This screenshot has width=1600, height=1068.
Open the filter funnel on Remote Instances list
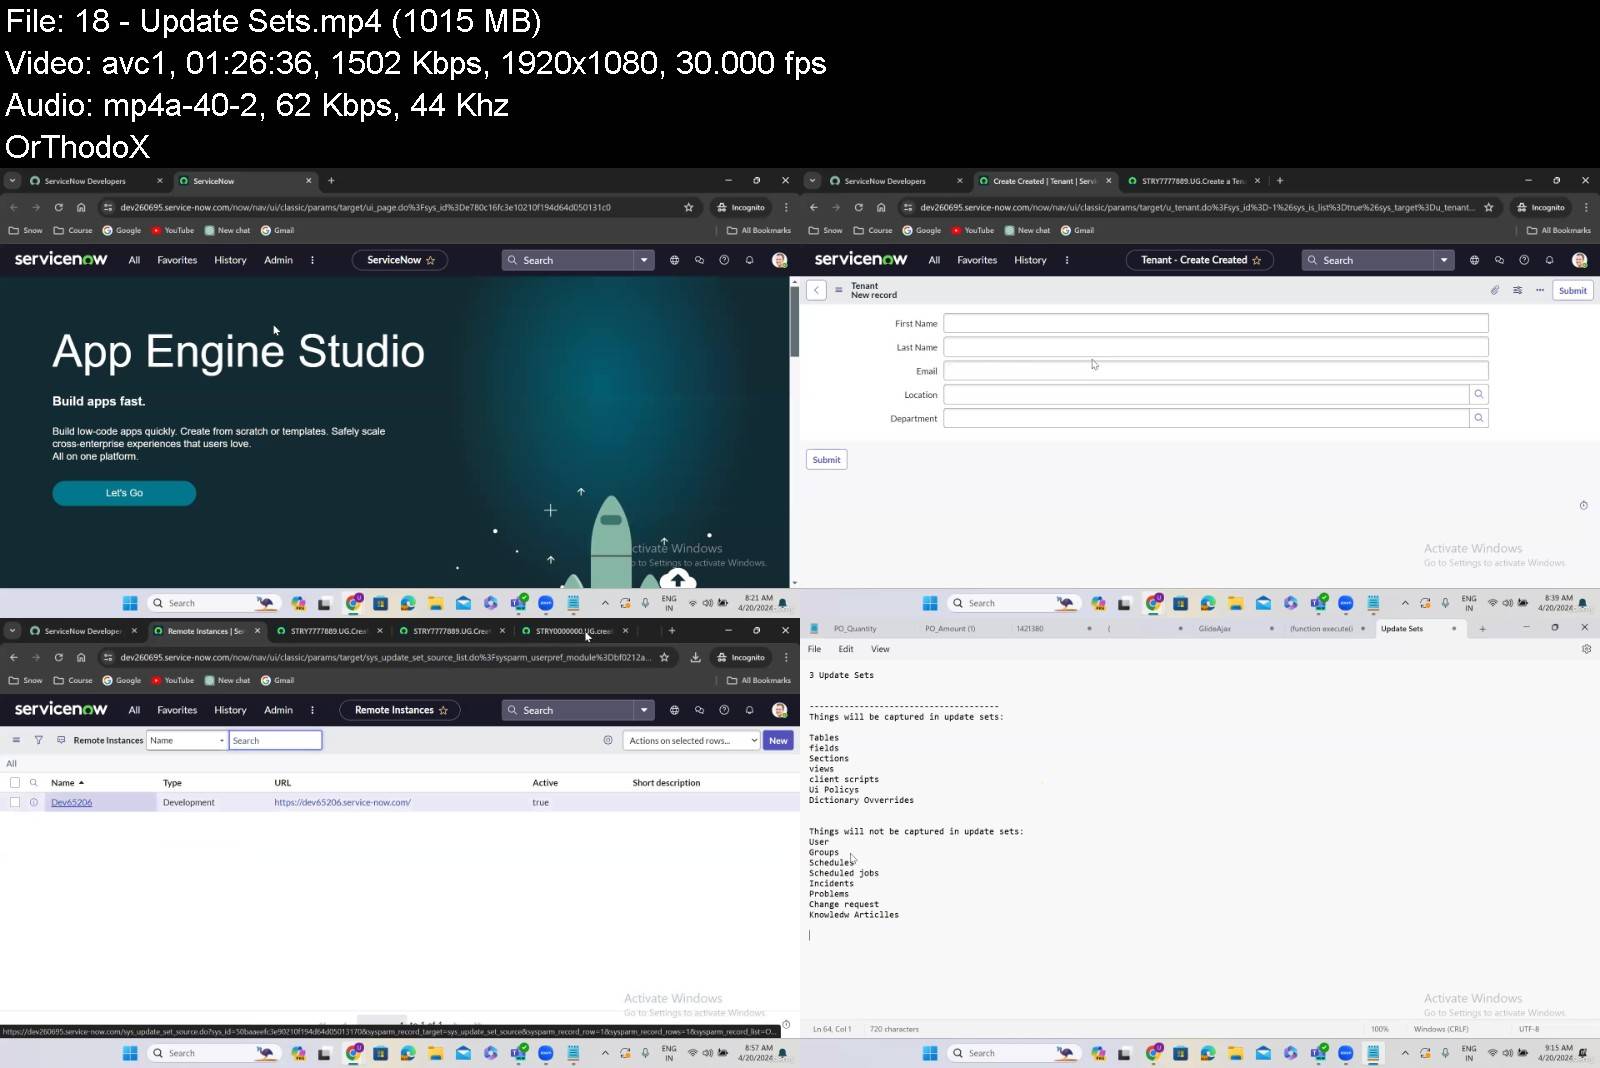tap(38, 740)
